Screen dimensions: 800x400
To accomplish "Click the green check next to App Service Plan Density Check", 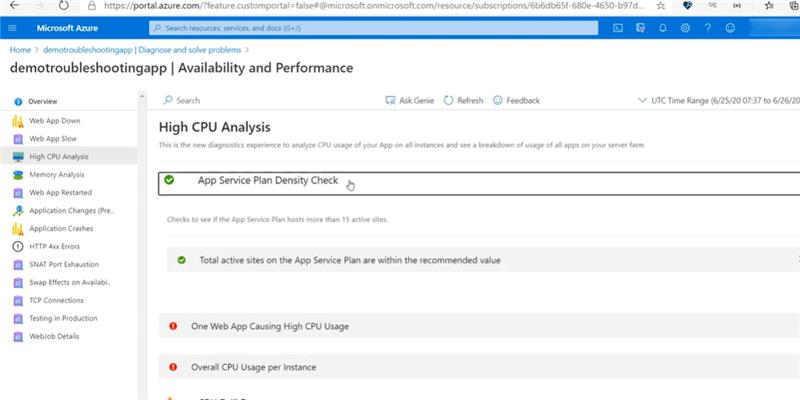I will point(169,180).
